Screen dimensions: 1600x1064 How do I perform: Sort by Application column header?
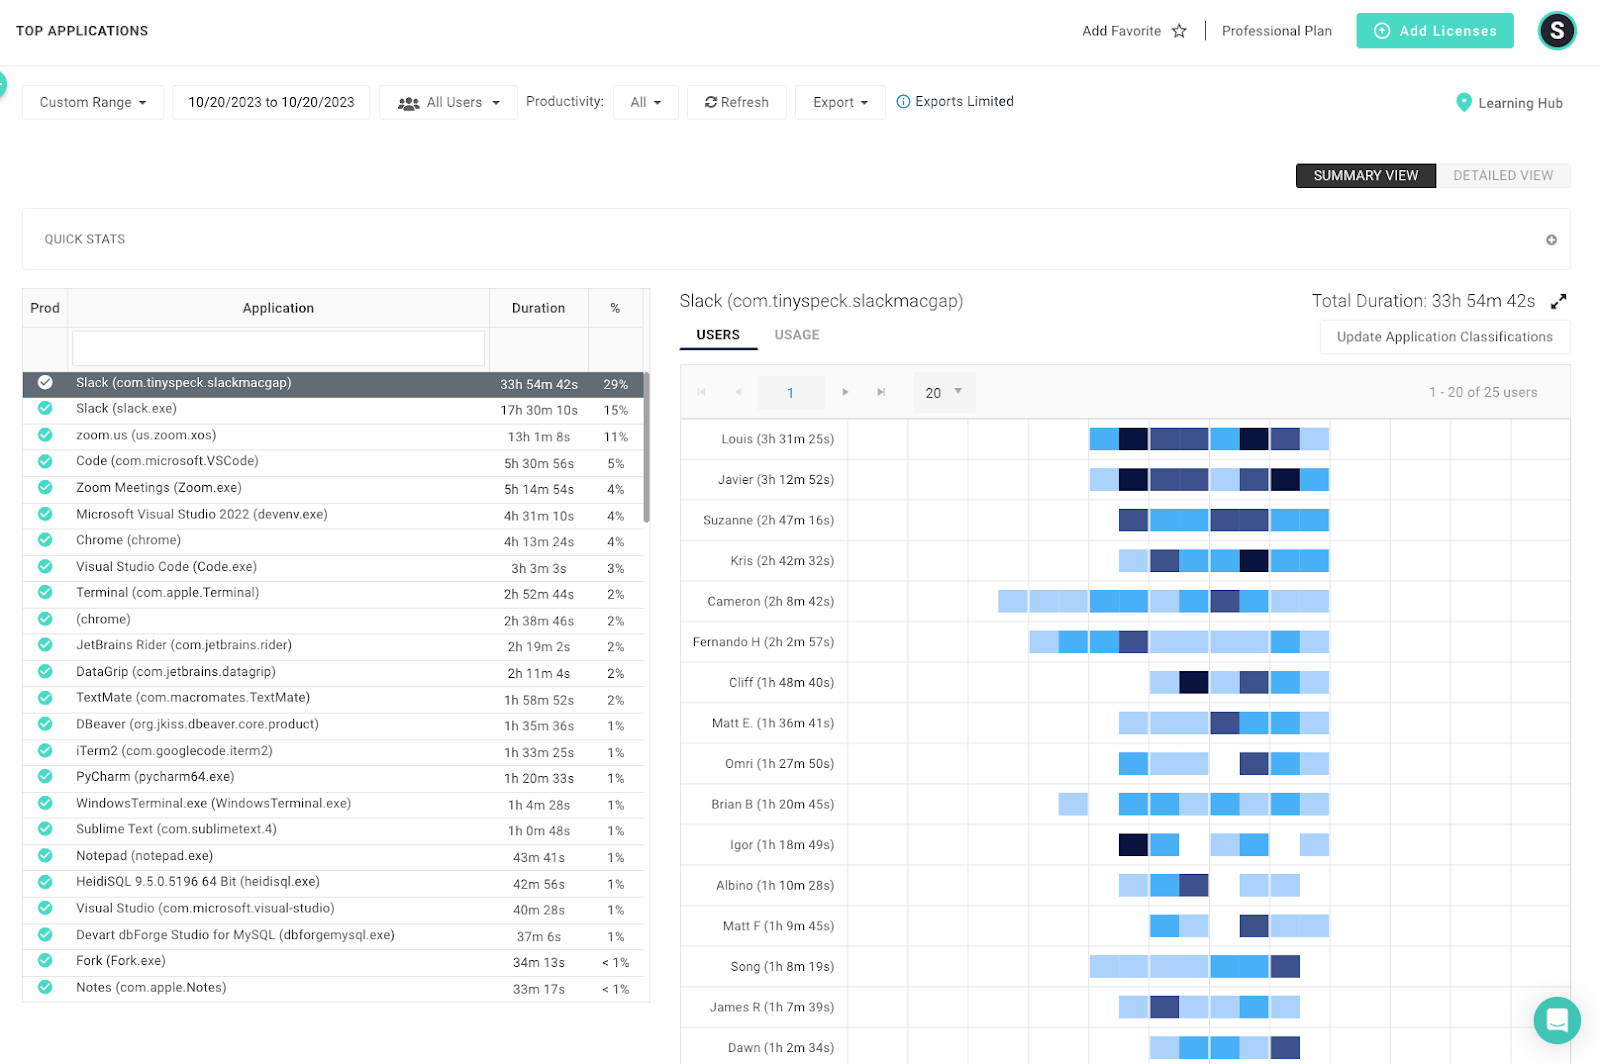[x=278, y=308]
